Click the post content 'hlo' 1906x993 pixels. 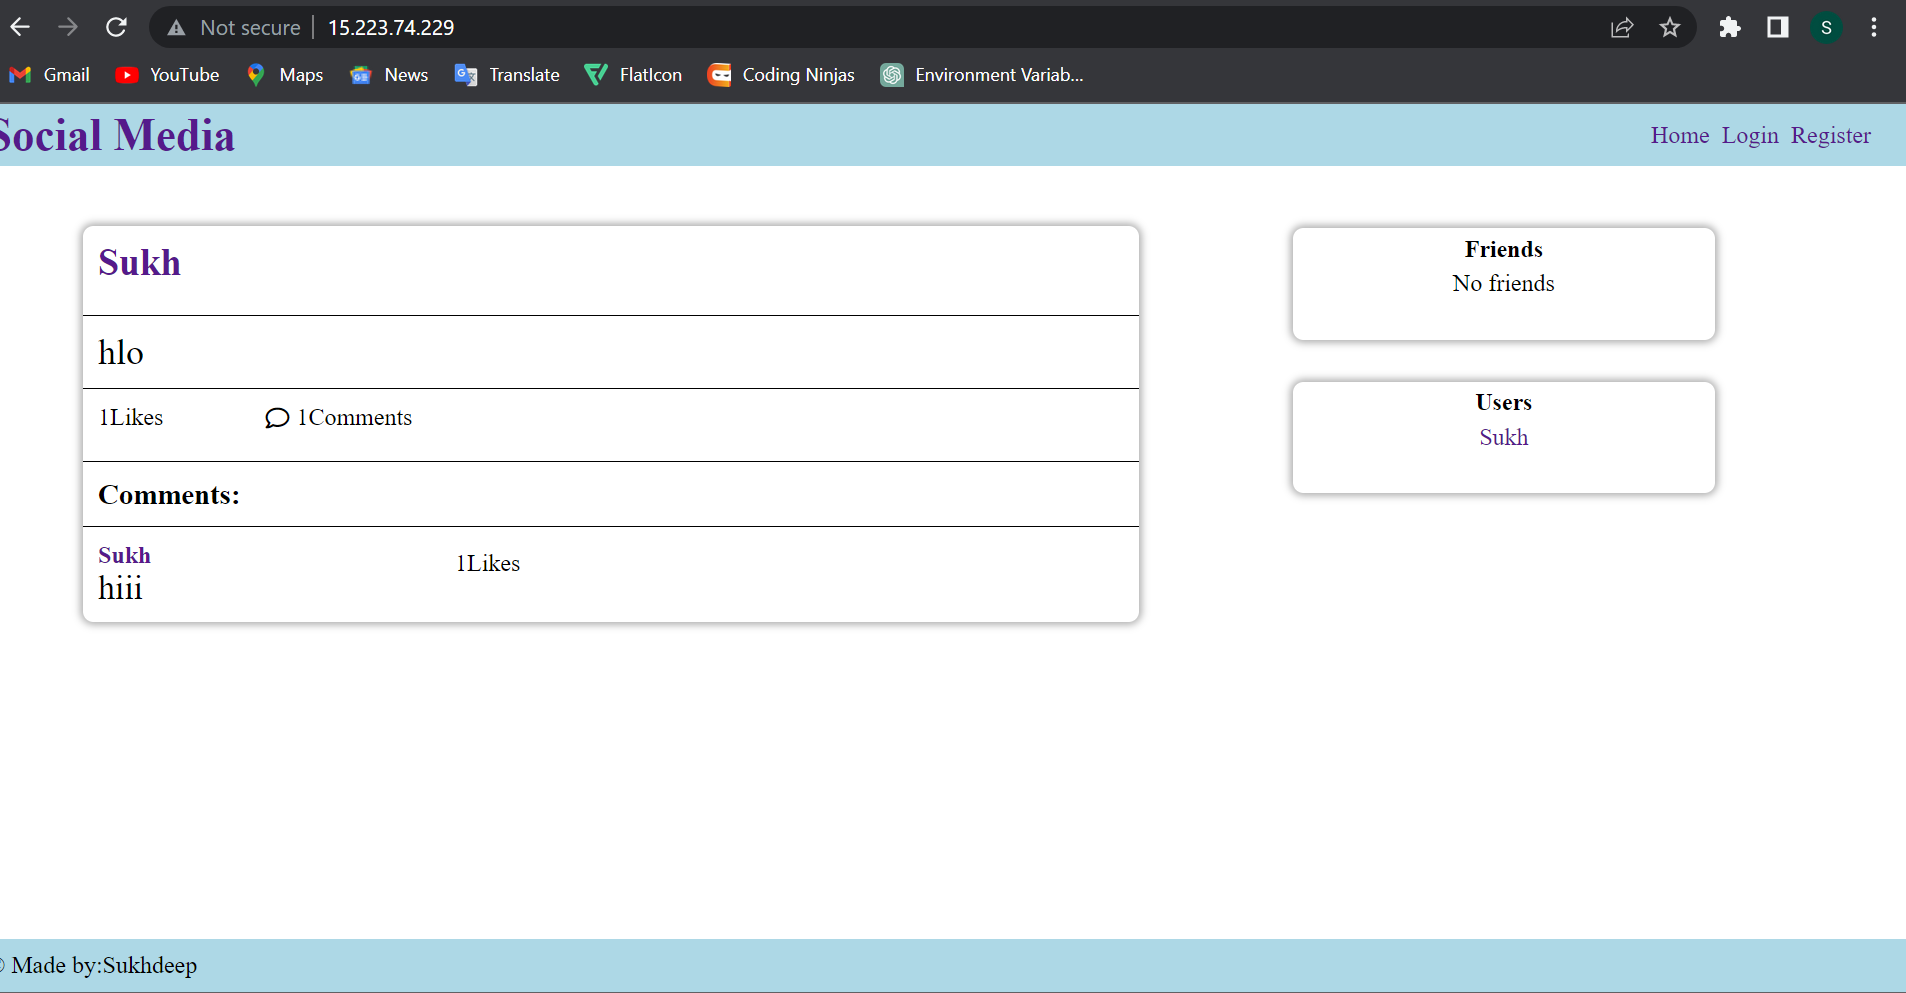click(x=121, y=352)
